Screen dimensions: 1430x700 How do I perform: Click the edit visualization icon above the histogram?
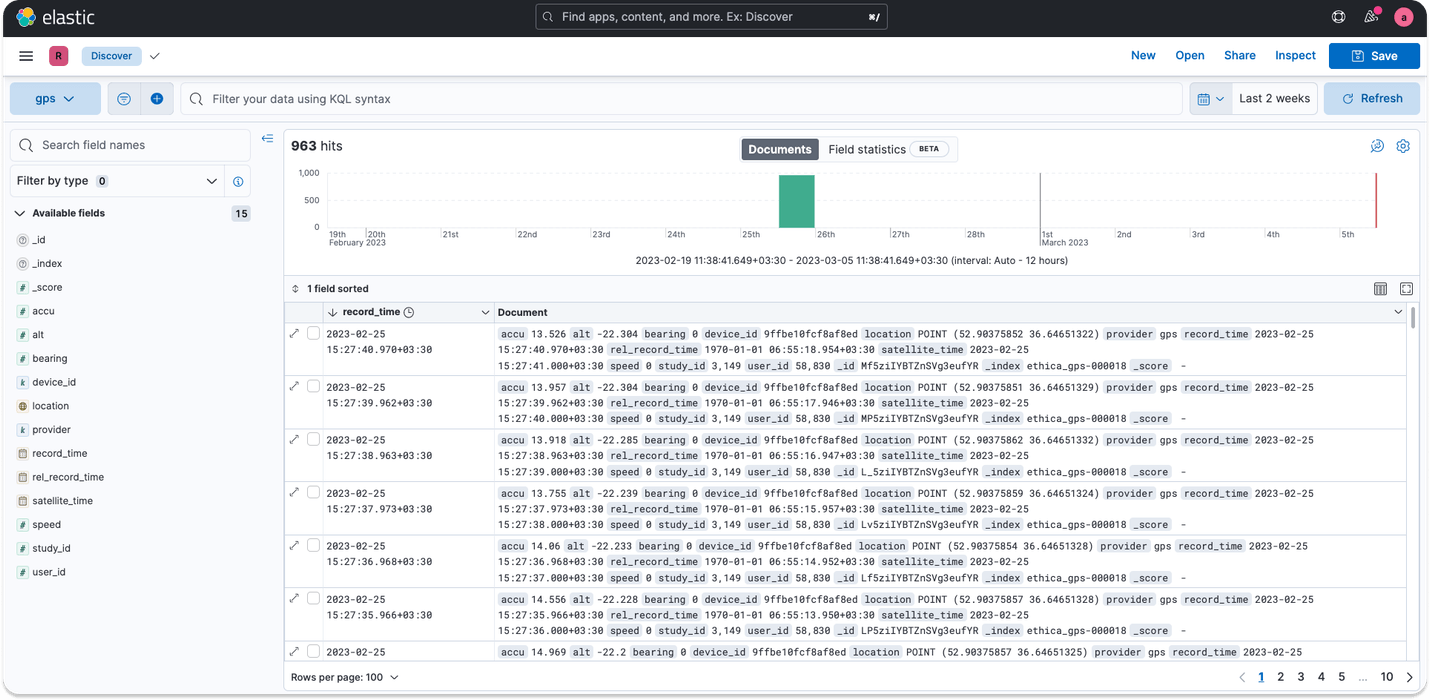click(1377, 146)
